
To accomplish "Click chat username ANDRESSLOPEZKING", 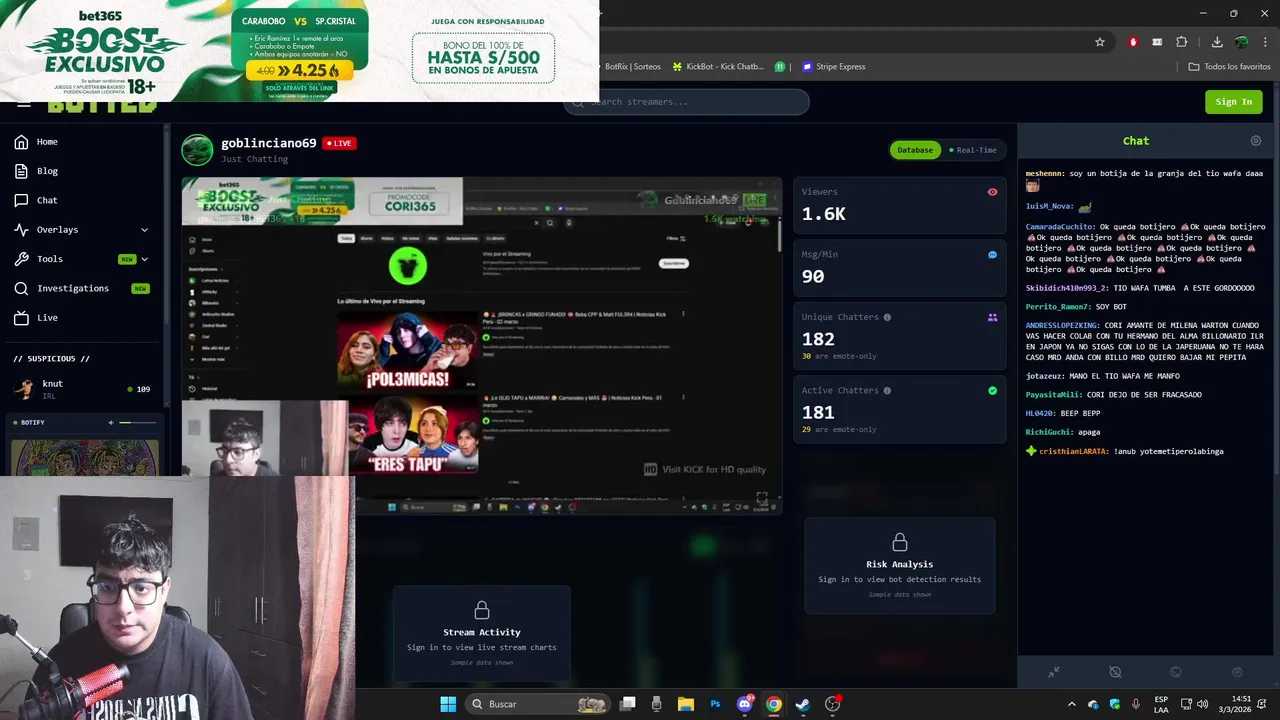I will click(1062, 325).
